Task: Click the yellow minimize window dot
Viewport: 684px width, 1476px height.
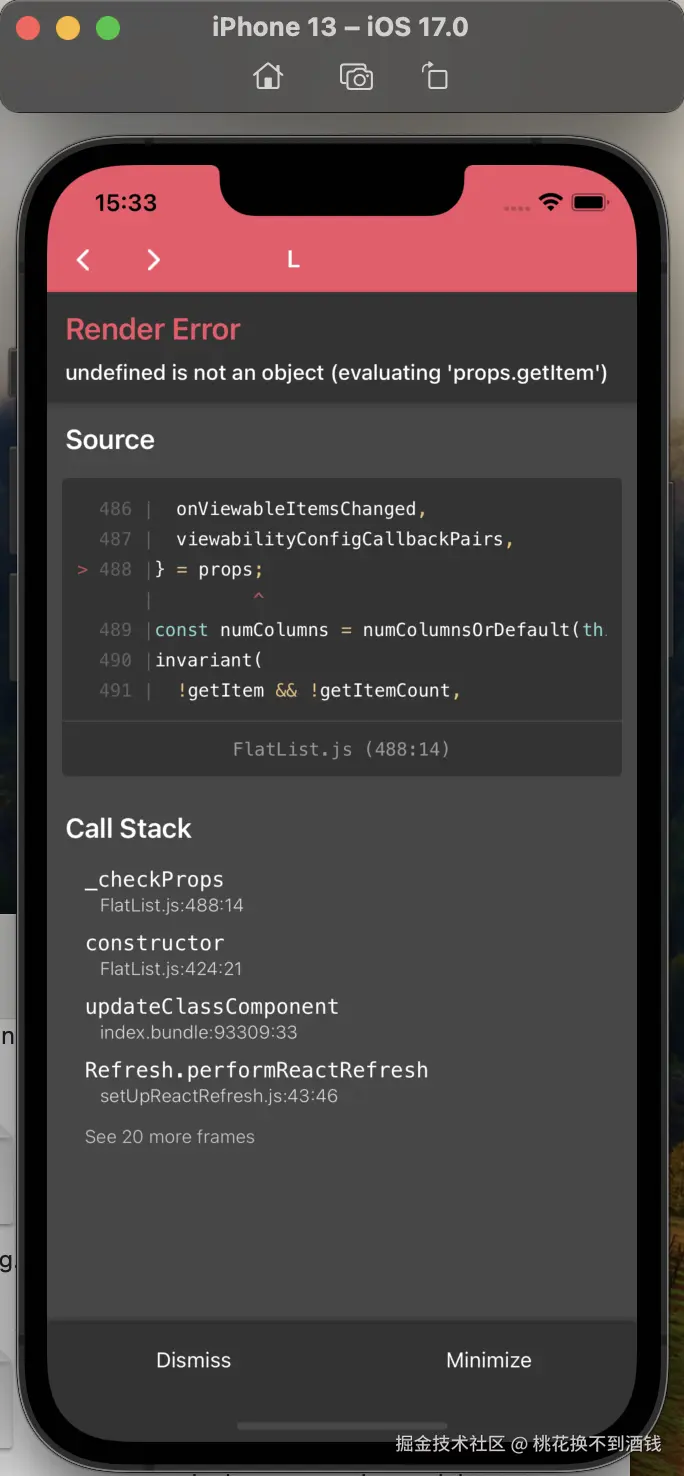Action: pos(68,28)
